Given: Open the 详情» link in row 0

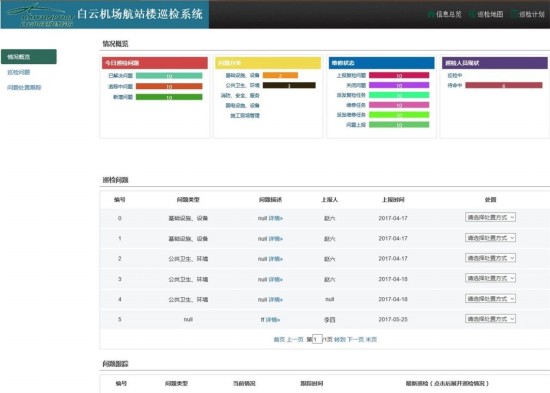Looking at the screenshot, I should coord(276,218).
